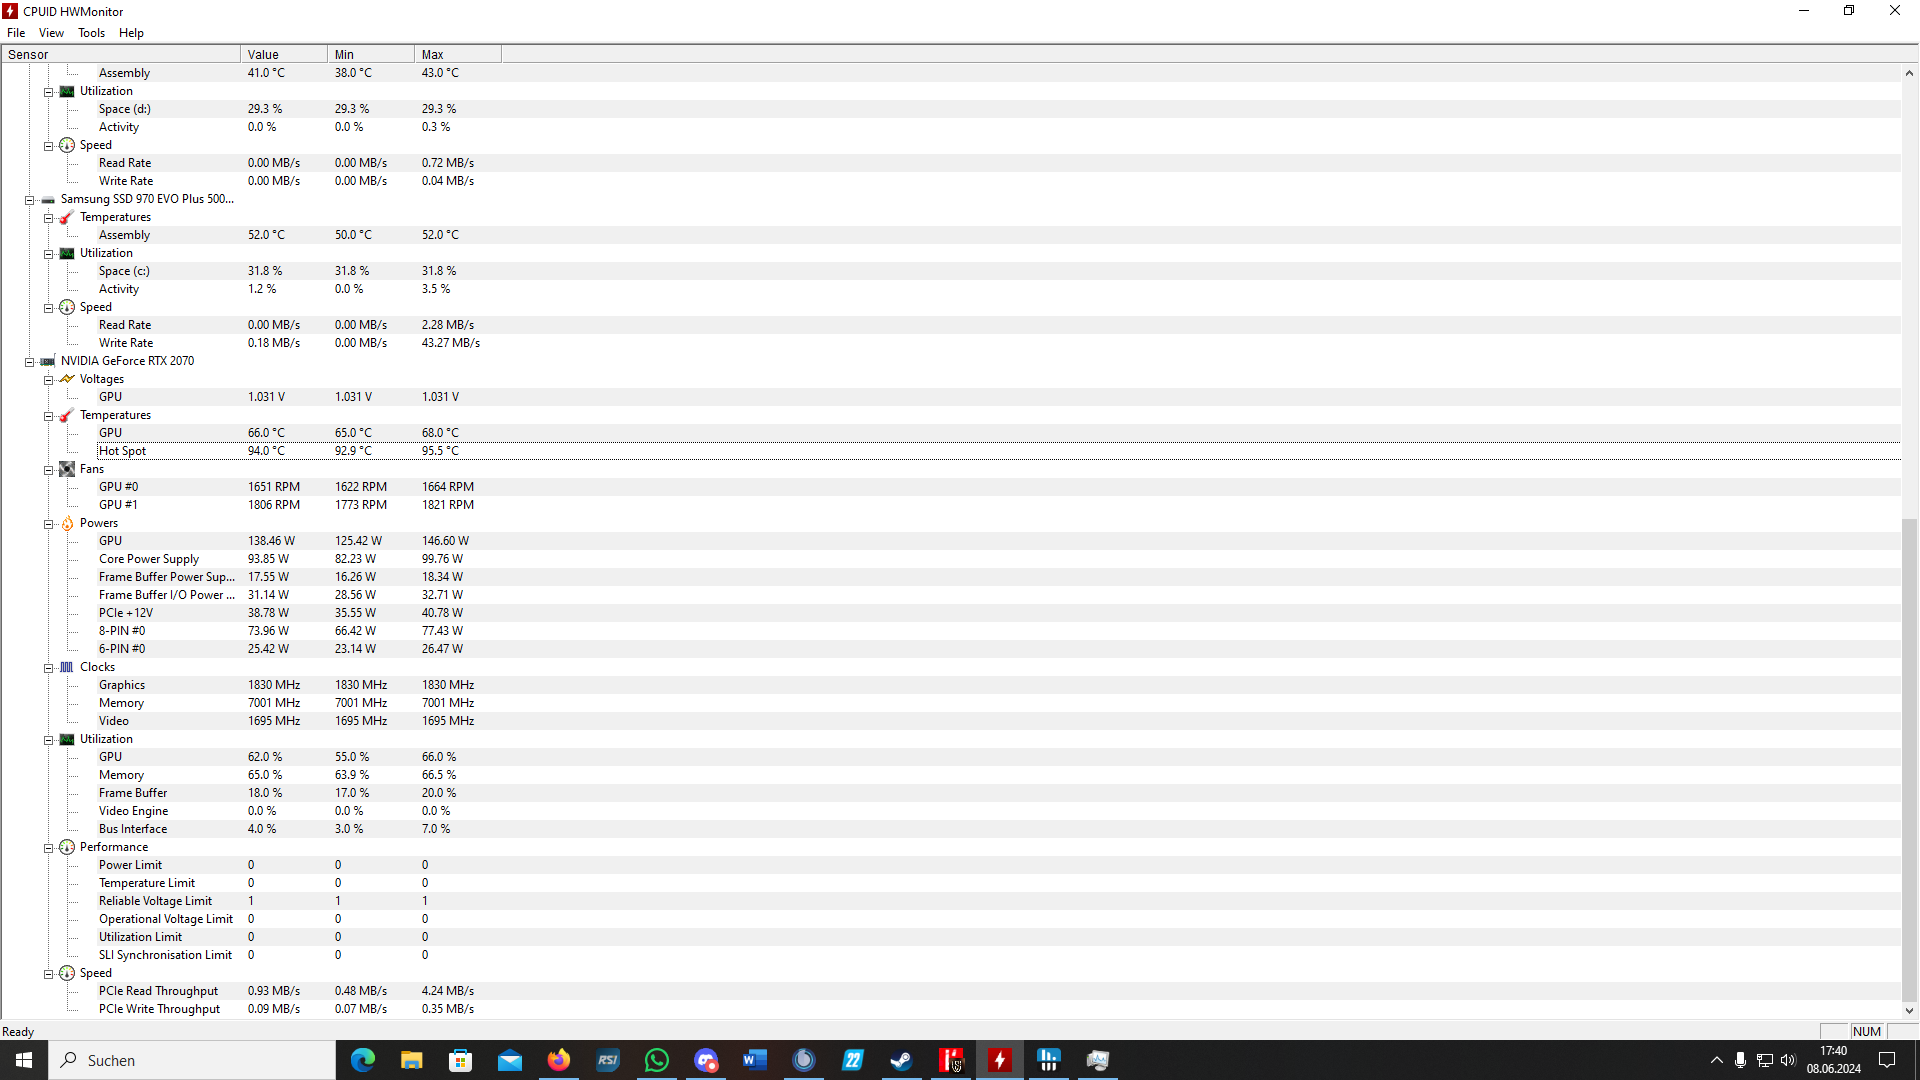This screenshot has width=1920, height=1080.
Task: Click the Voltages lightning icon
Action: pyautogui.click(x=67, y=379)
